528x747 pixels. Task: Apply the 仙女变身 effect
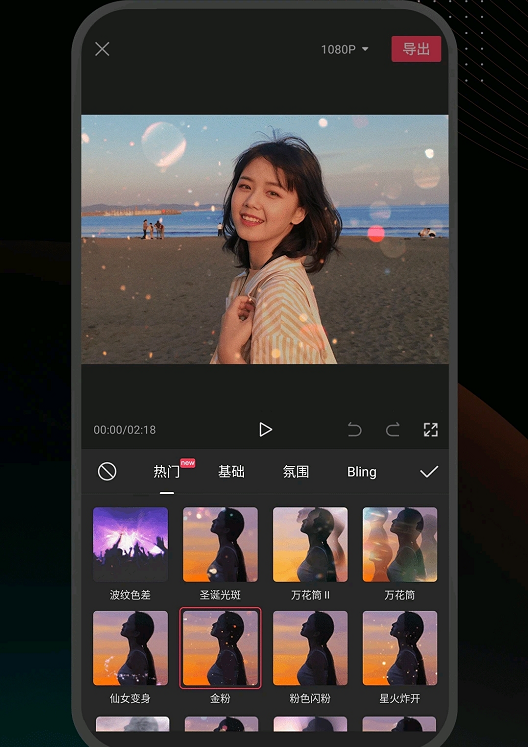[x=131, y=648]
